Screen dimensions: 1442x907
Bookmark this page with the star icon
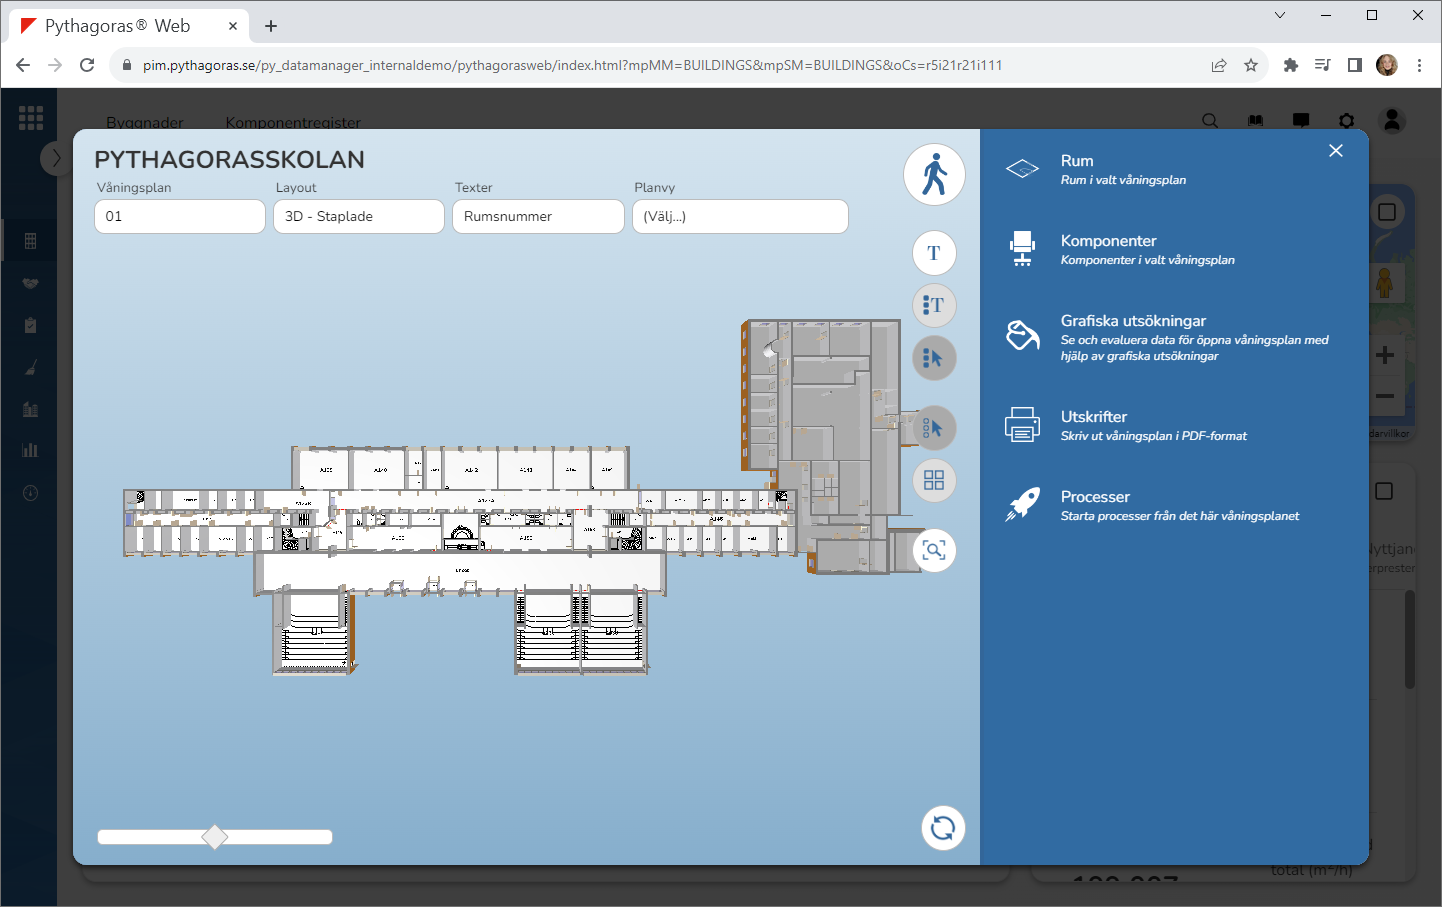(1251, 65)
